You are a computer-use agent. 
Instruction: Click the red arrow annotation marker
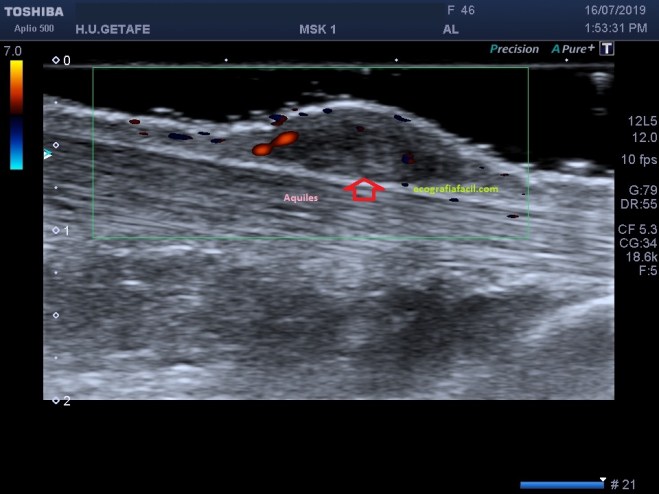[364, 189]
